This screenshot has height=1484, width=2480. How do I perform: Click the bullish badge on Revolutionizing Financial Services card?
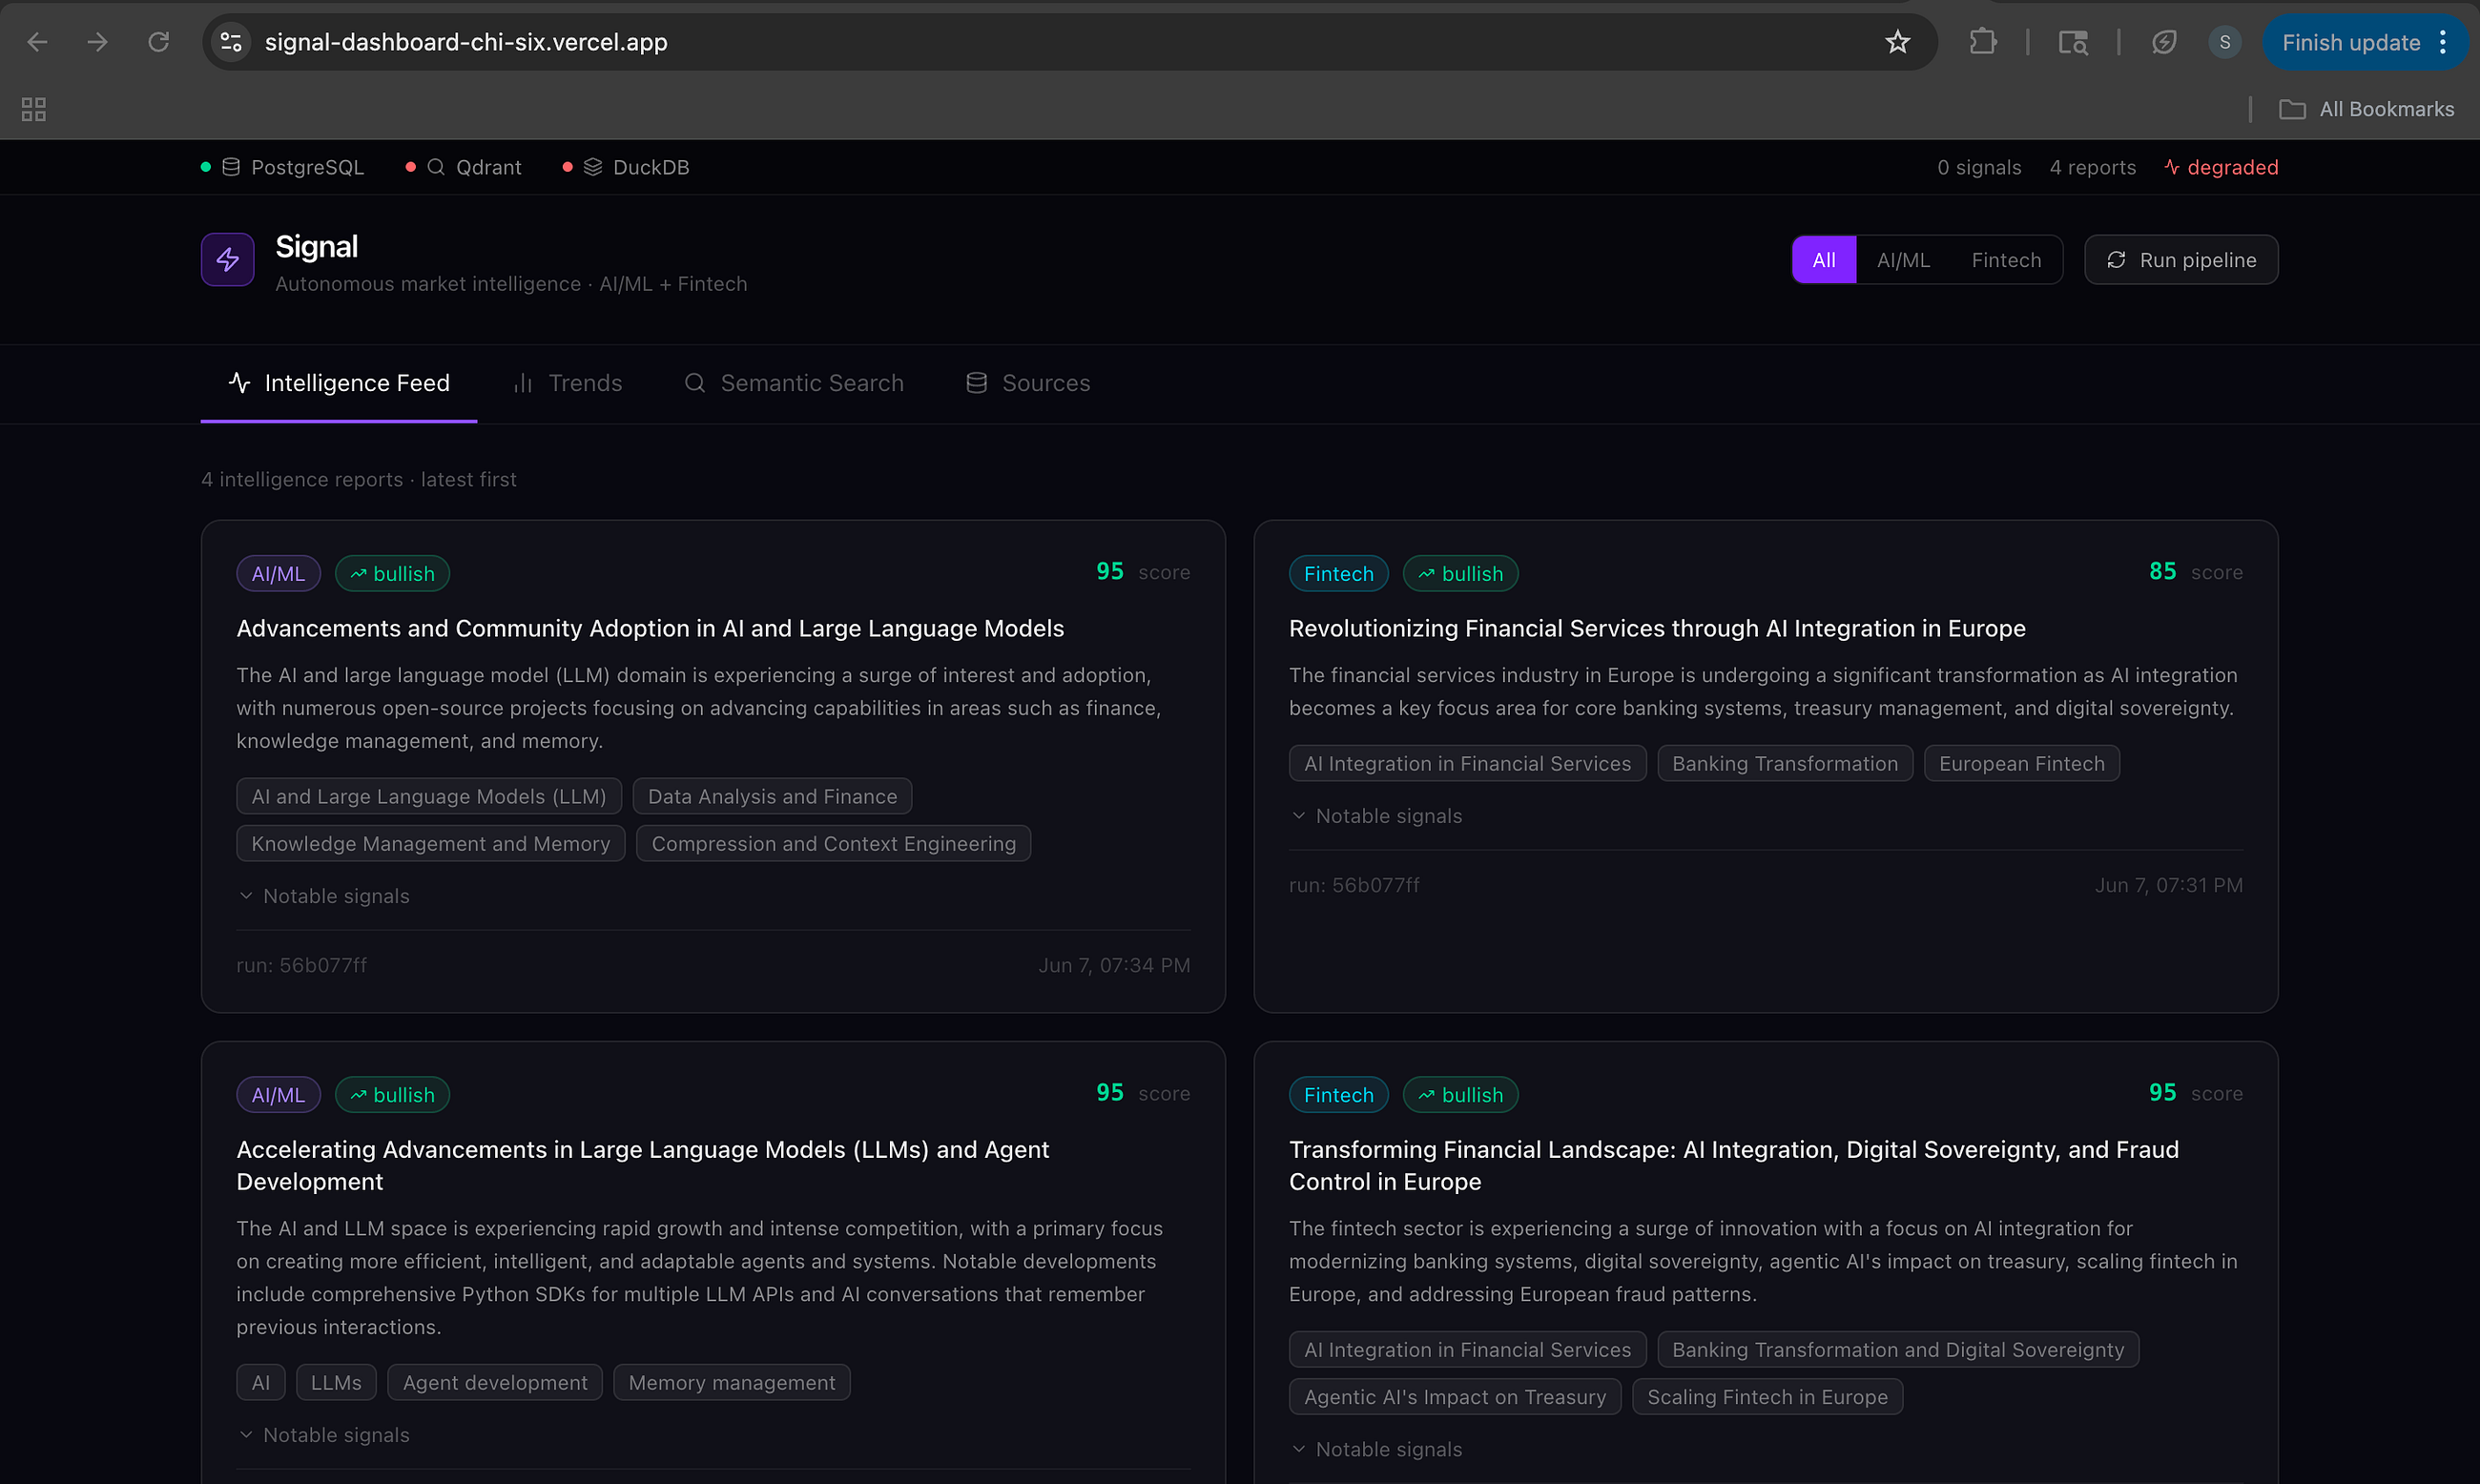pyautogui.click(x=1460, y=573)
